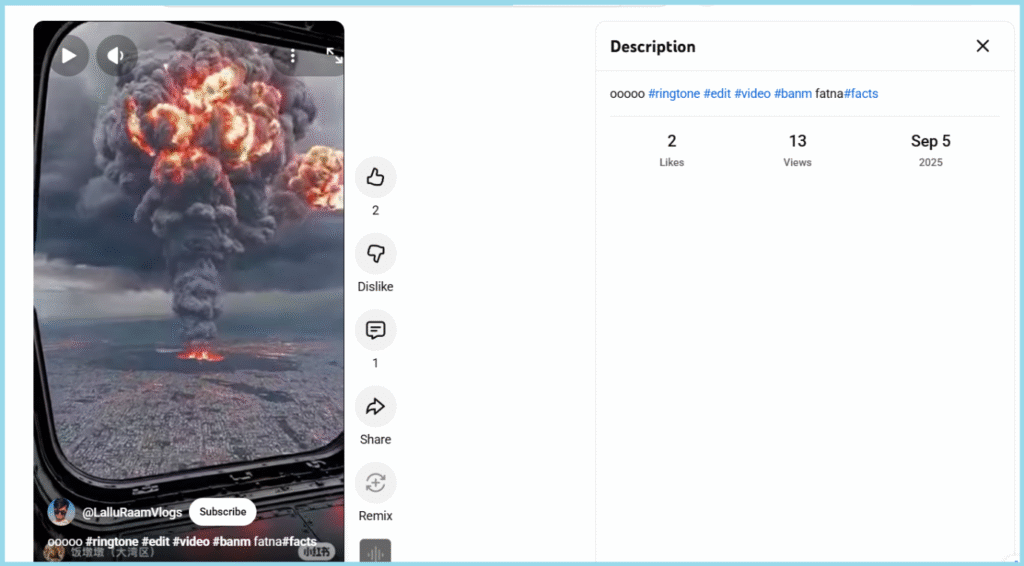Open the three-dot more options menu
Image resolution: width=1024 pixels, height=566 pixels.
(292, 56)
